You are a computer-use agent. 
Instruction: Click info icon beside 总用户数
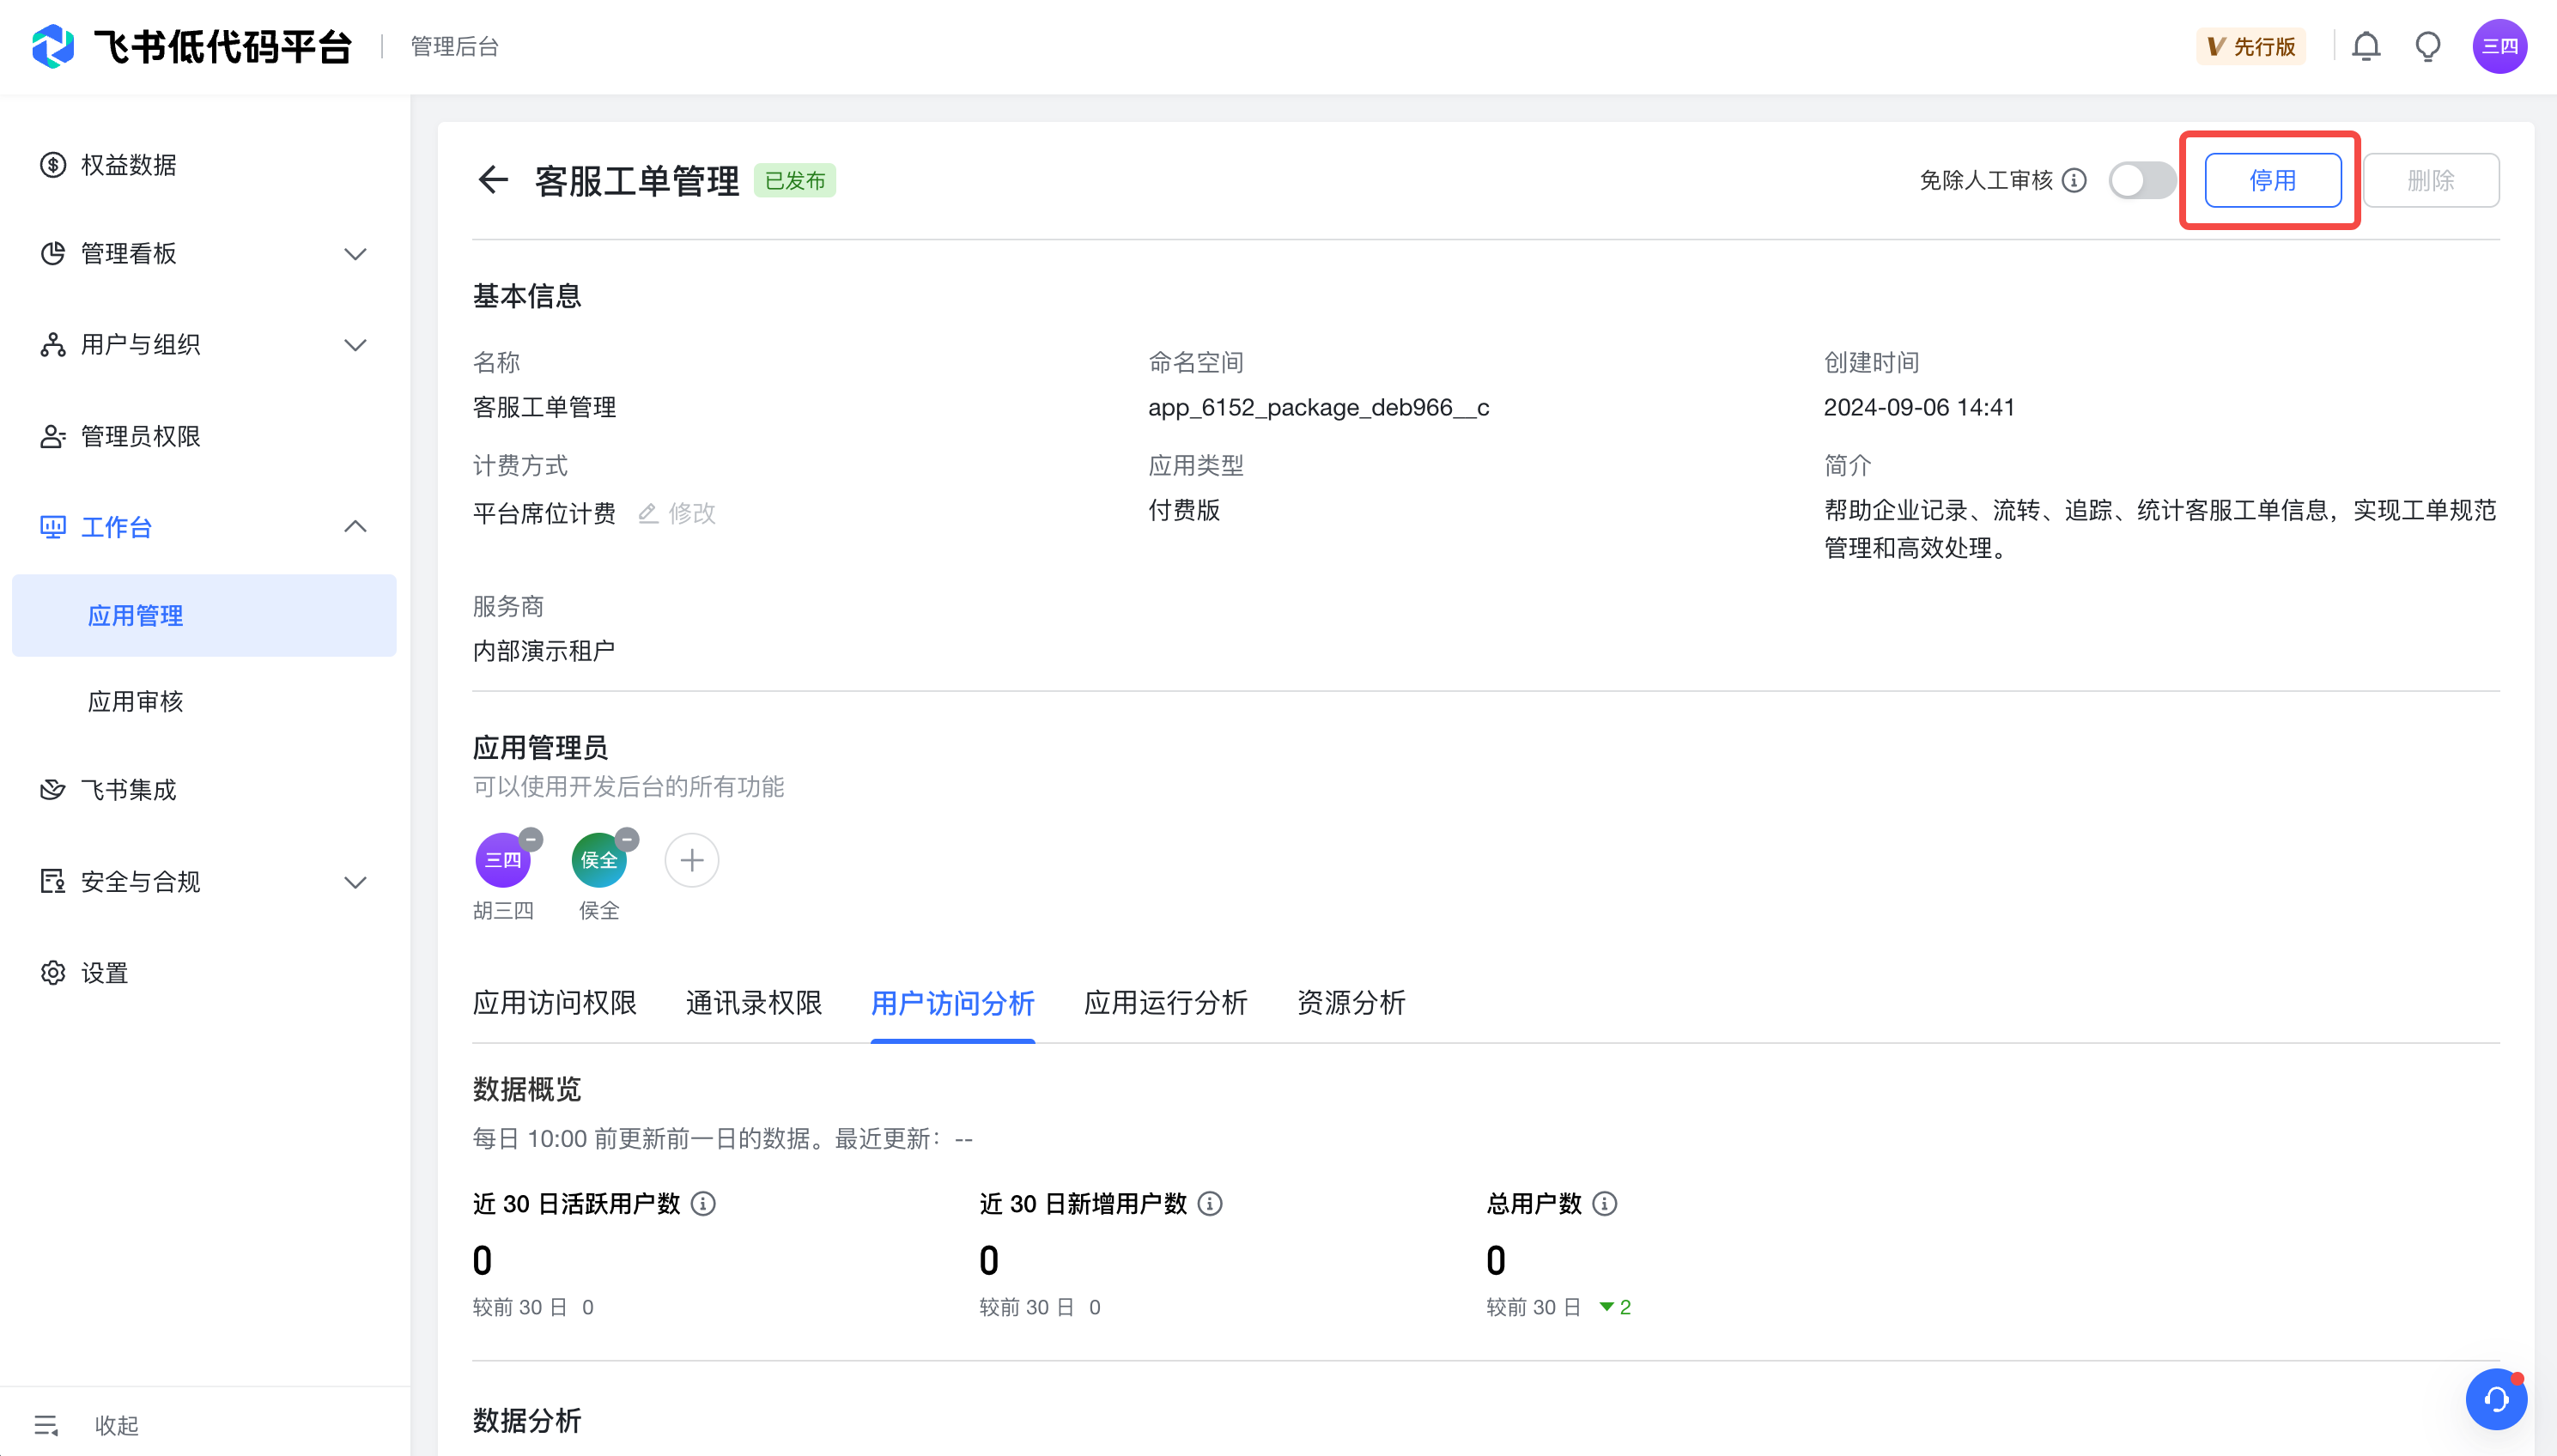pyautogui.click(x=1605, y=1204)
